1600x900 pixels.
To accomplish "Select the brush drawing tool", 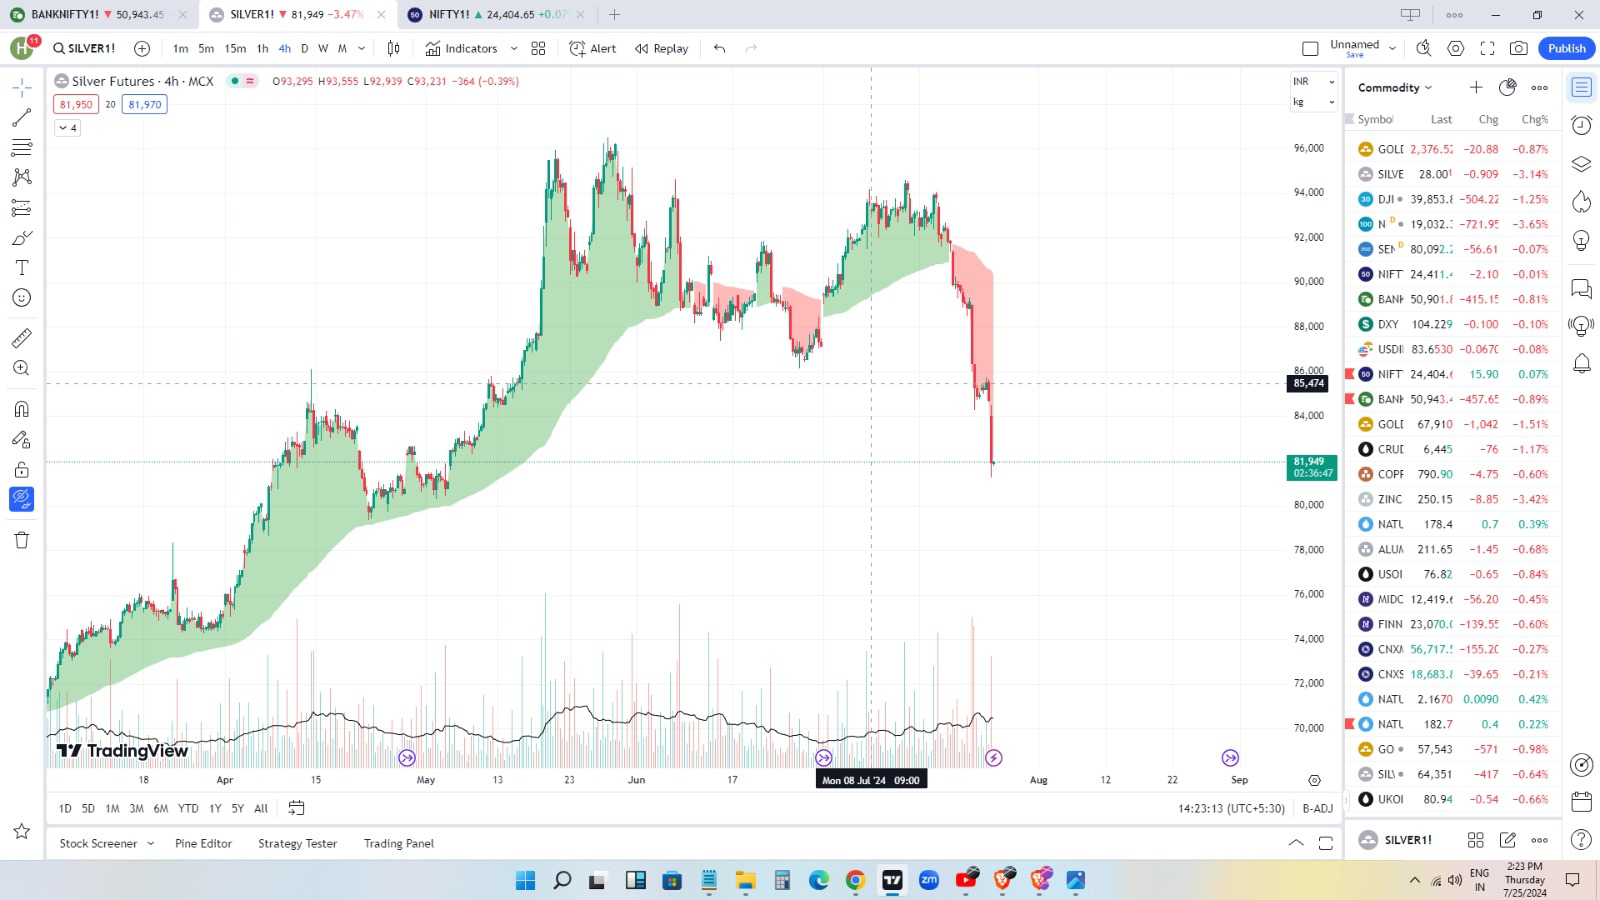I will coord(21,238).
